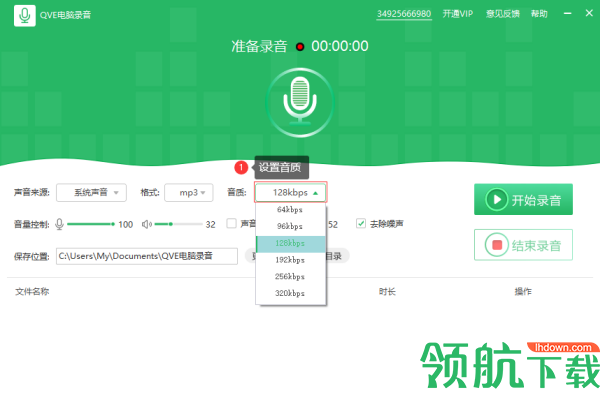Open account 34925666980 link
This screenshot has height=395, width=600.
click(404, 14)
